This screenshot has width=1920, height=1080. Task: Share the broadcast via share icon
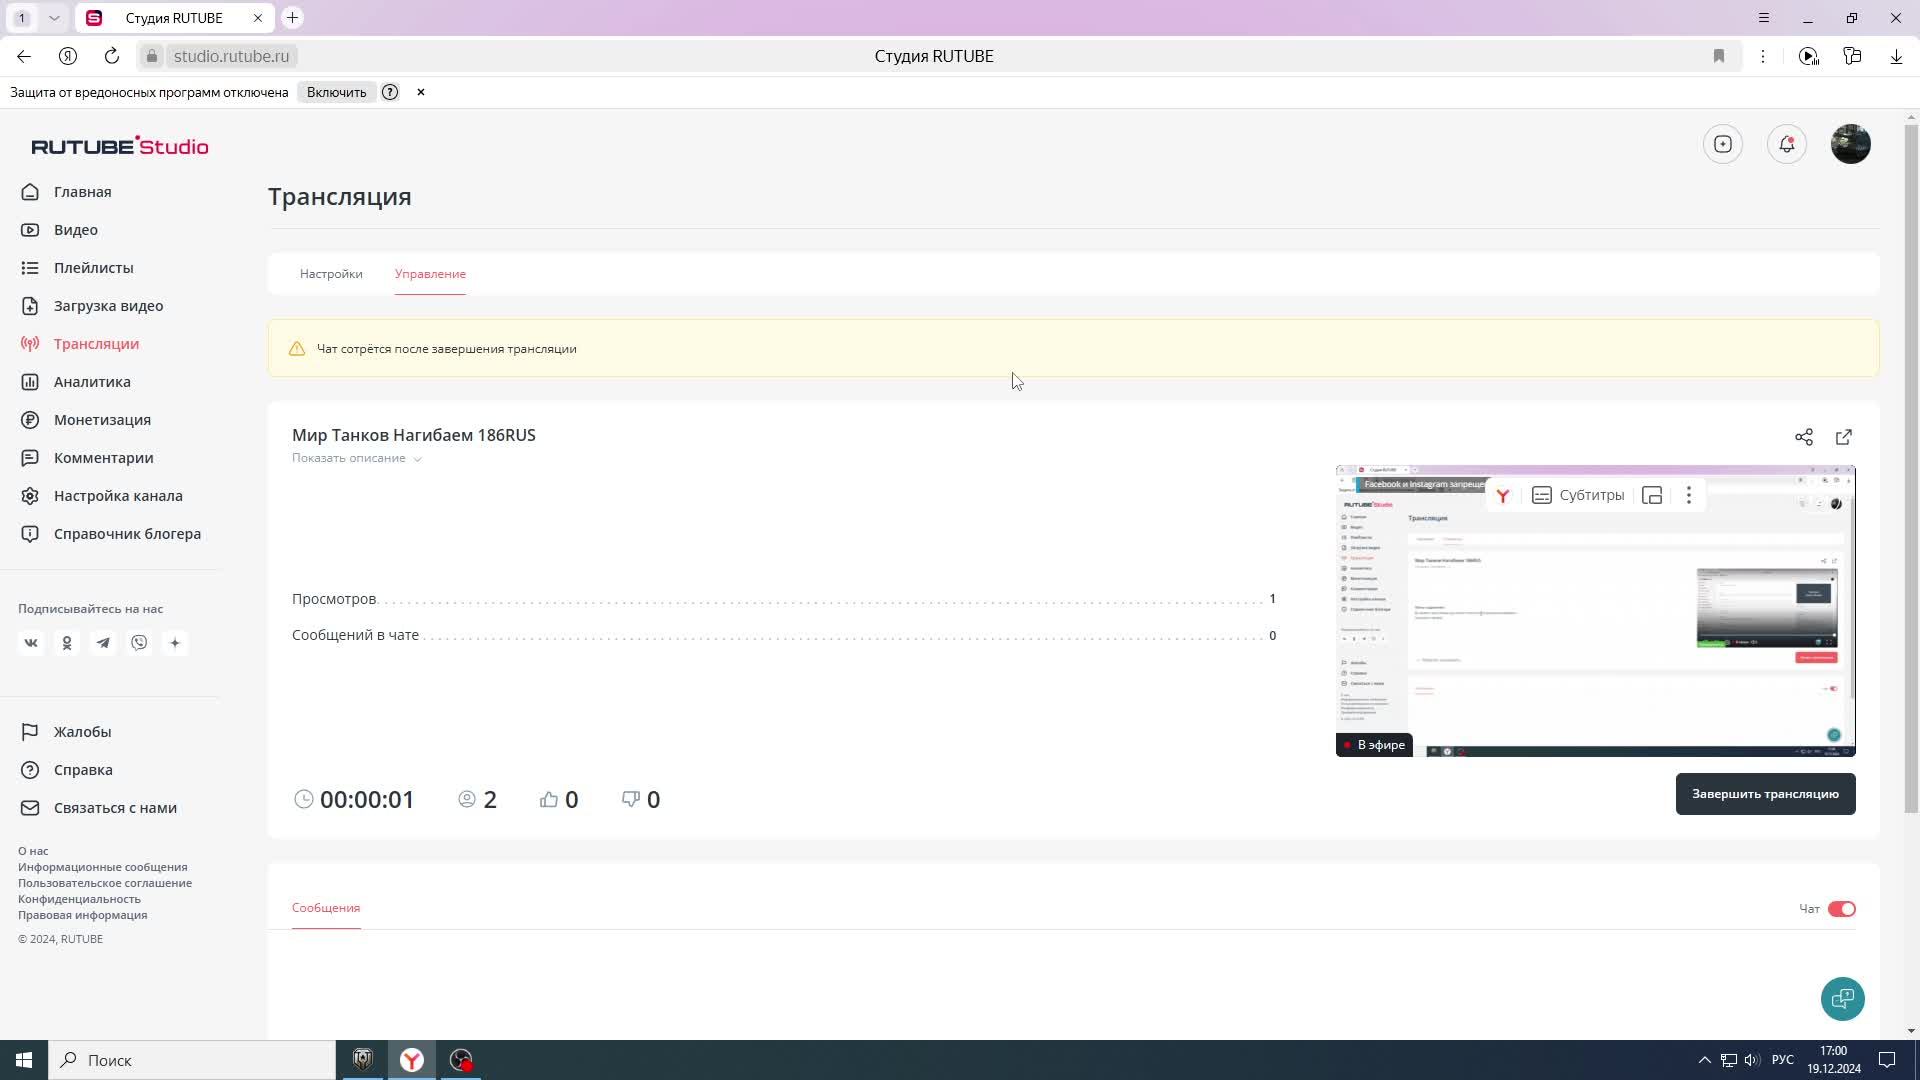(x=1804, y=437)
